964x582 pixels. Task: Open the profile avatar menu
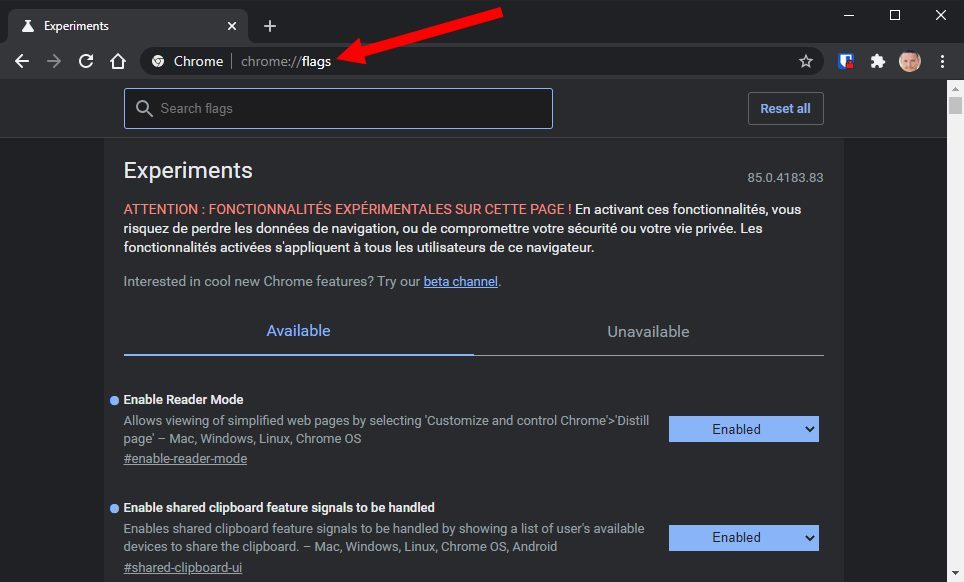point(909,61)
